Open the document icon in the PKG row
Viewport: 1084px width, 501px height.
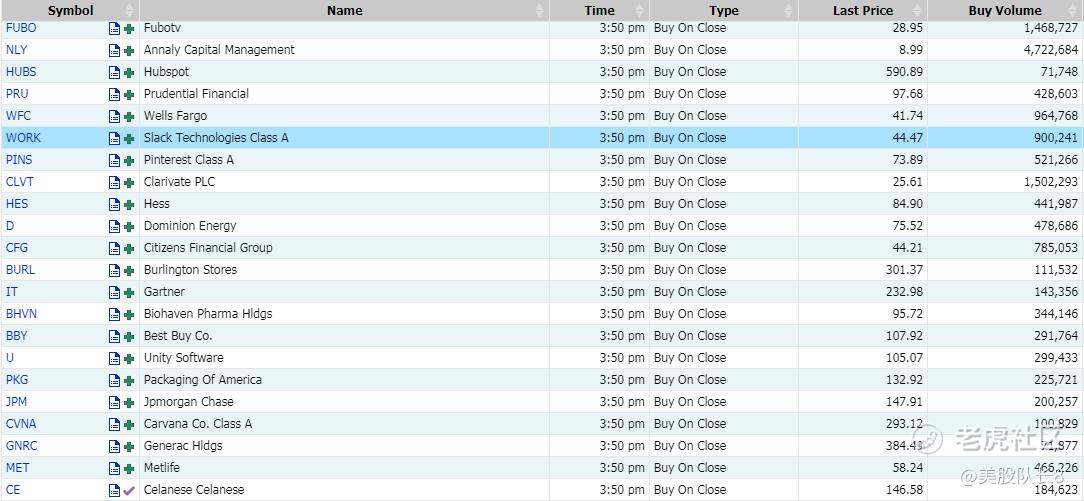[114, 380]
